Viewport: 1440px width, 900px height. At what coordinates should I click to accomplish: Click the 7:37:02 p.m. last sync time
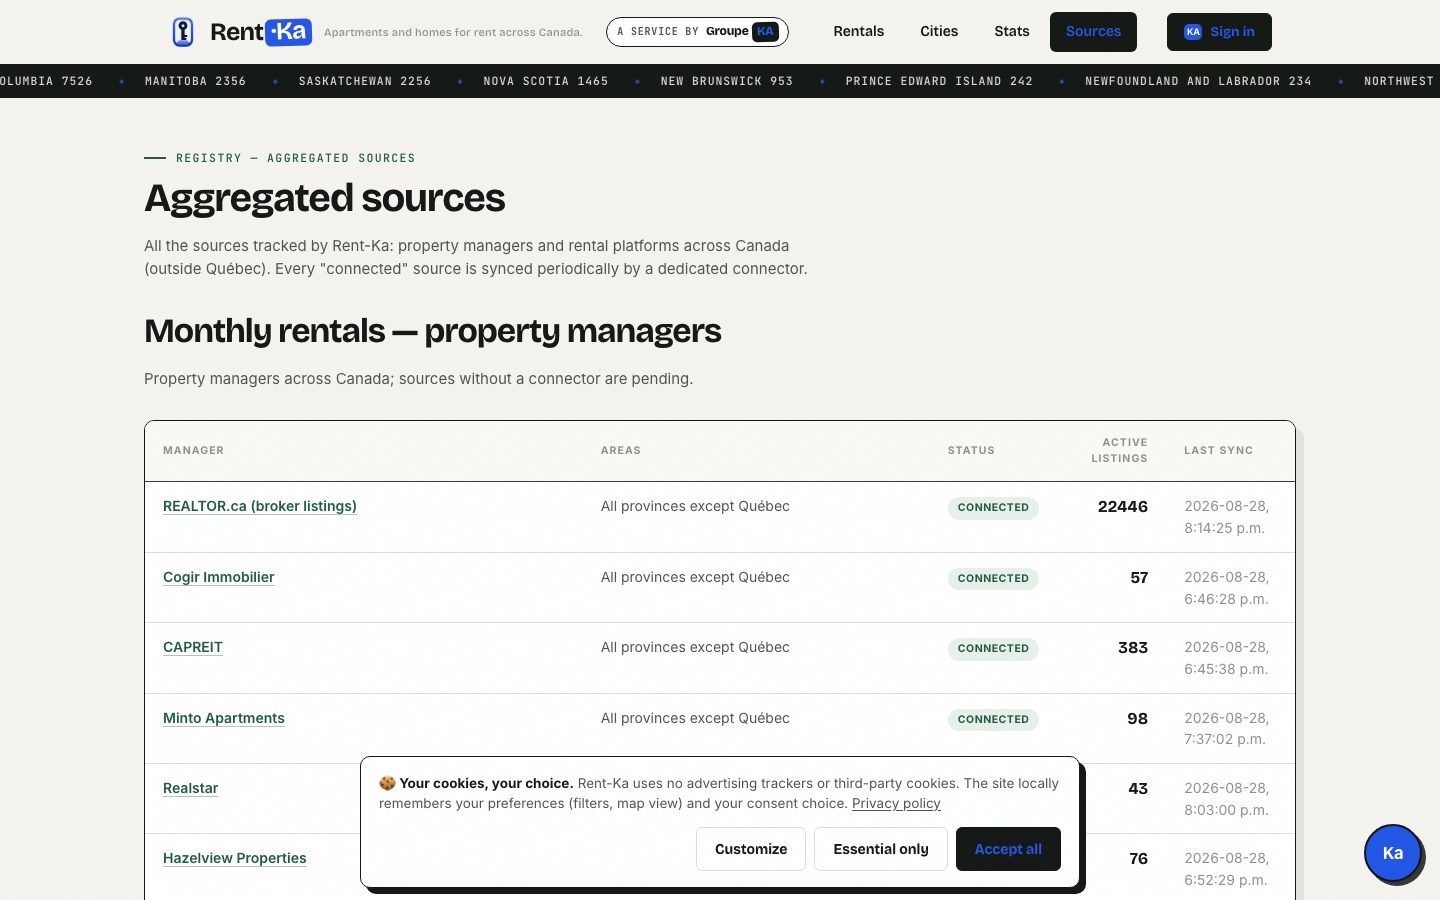coord(1225,739)
